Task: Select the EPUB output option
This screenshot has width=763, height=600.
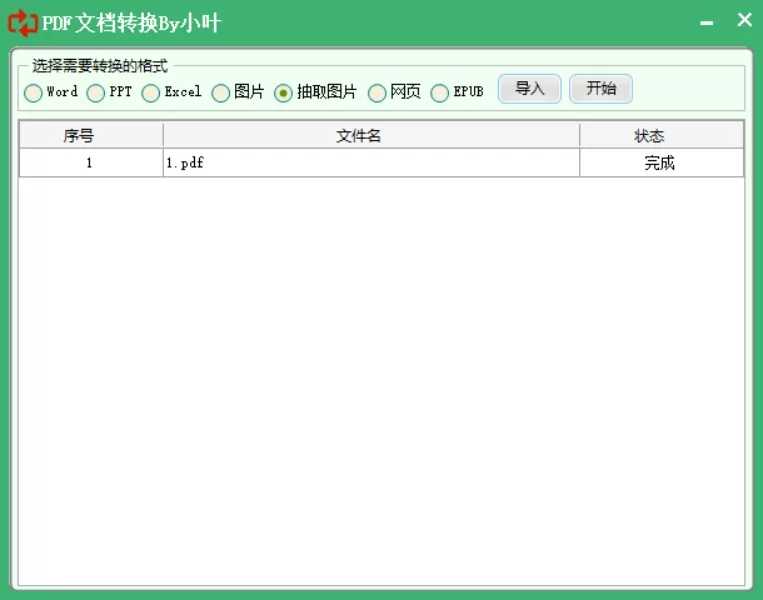Action: tap(457, 92)
